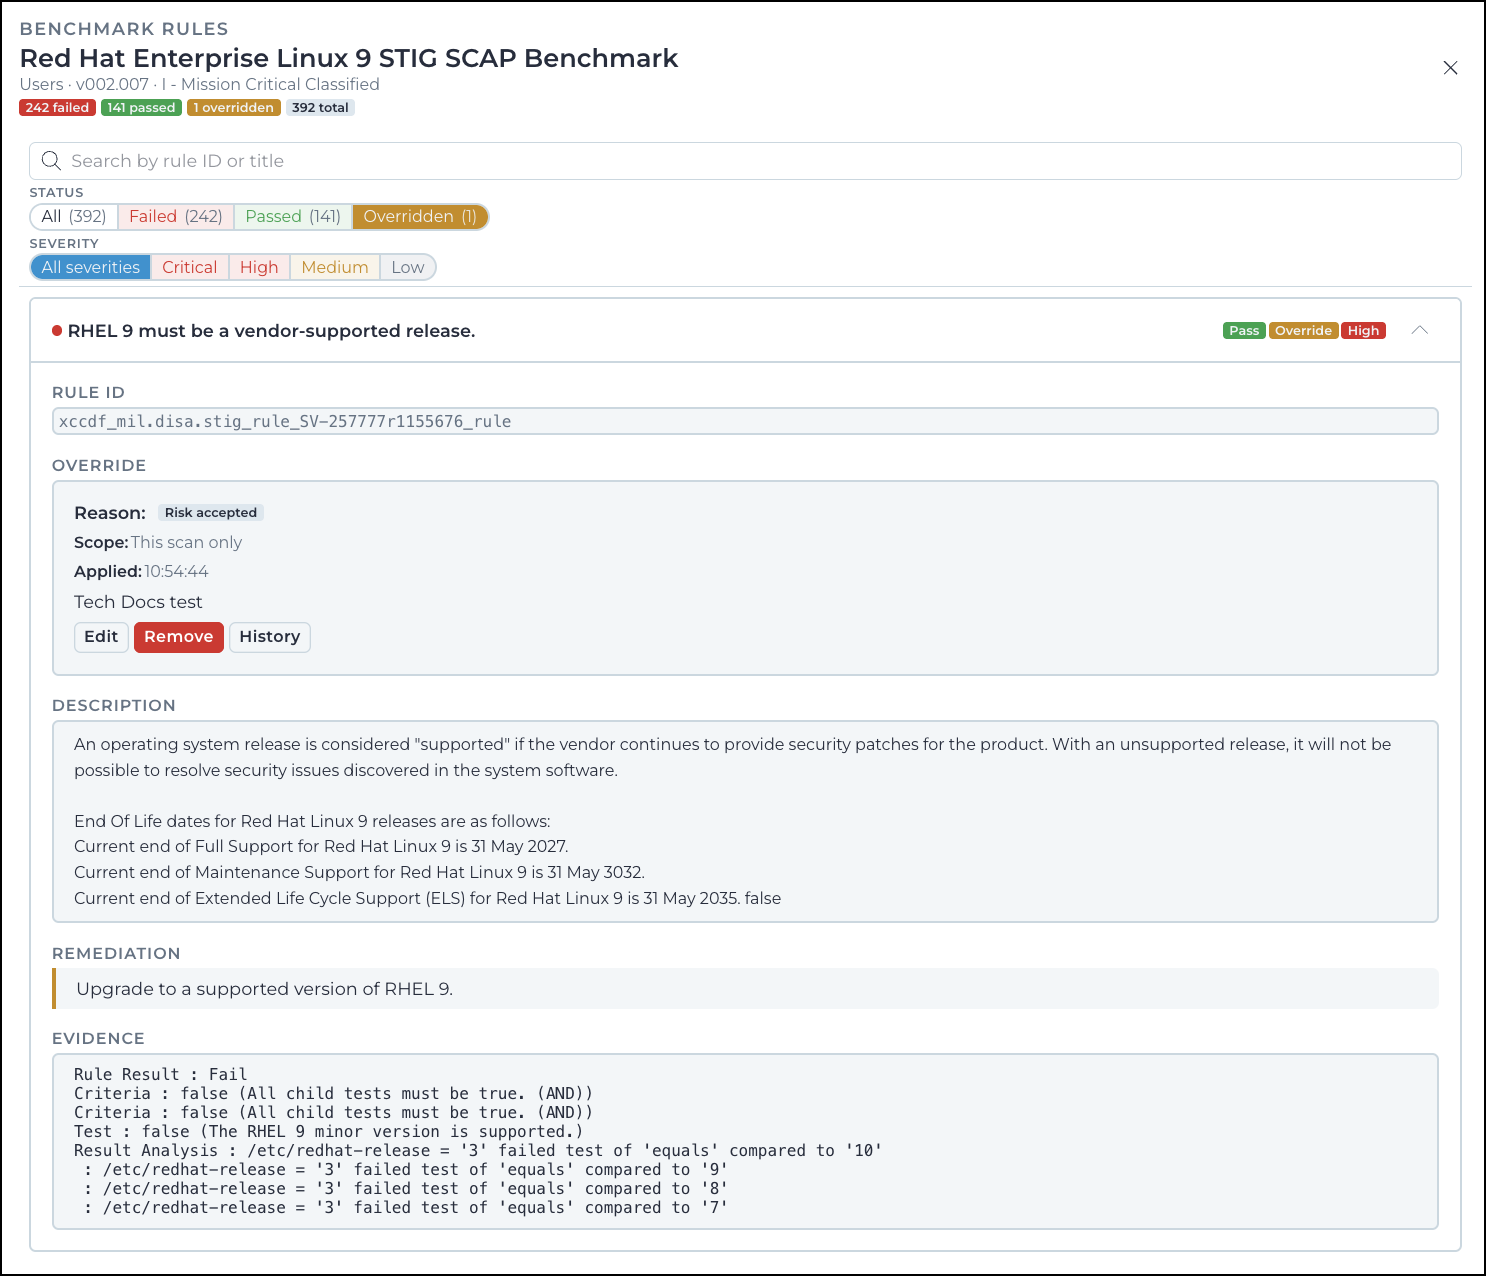Click the Scope value This scan only
Viewport: 1486px width, 1276px height.
tap(186, 542)
